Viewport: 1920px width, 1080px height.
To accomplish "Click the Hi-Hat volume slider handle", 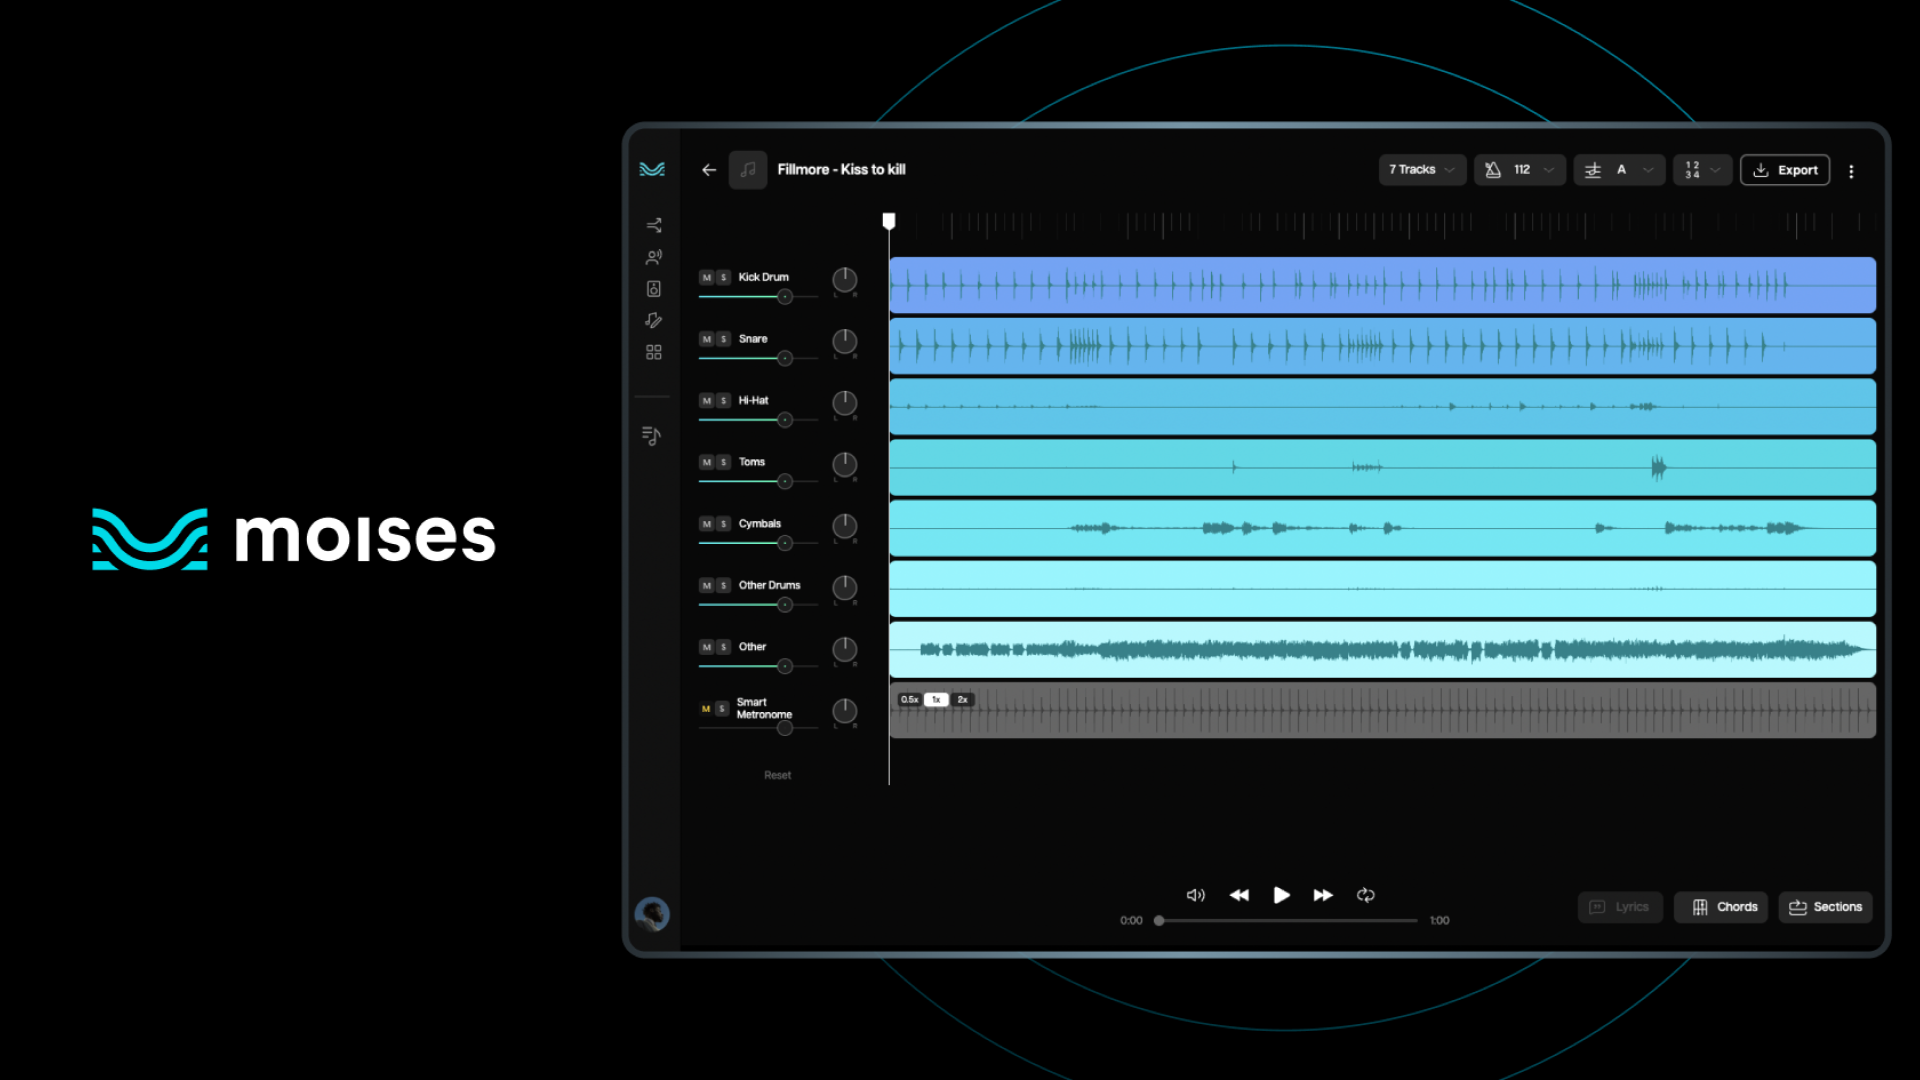I will pos(785,420).
